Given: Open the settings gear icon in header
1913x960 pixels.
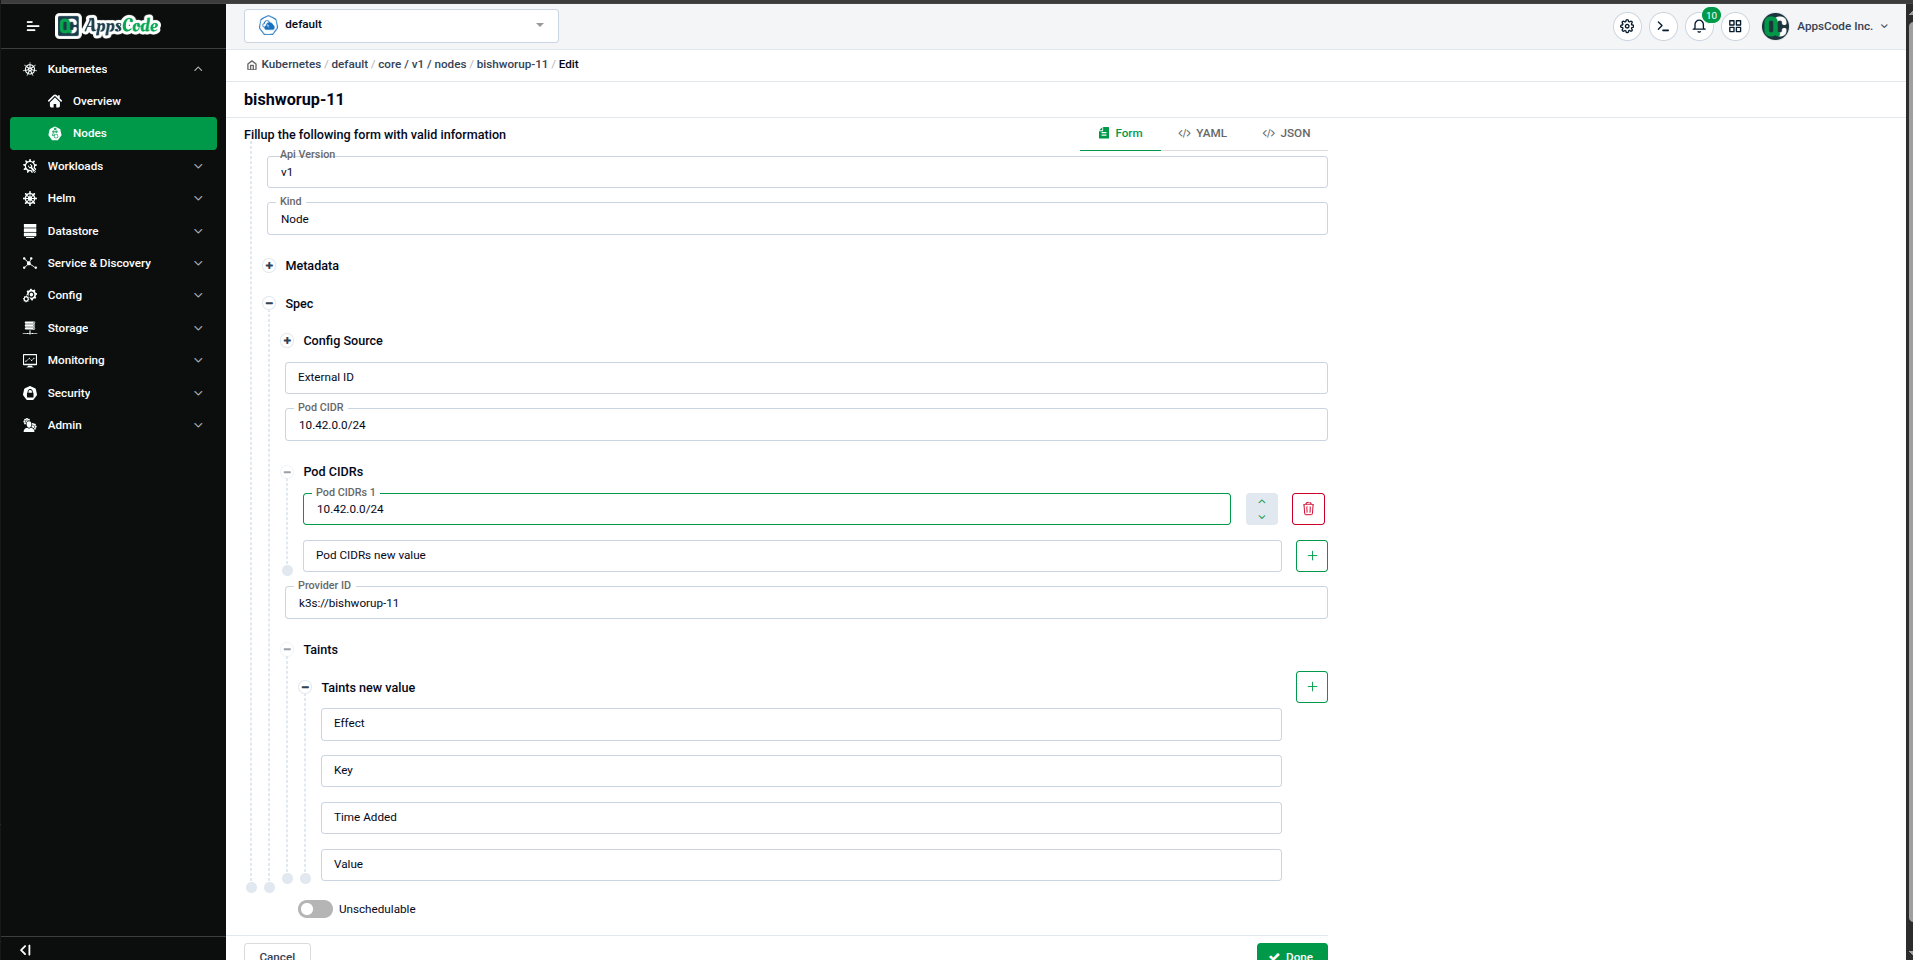Looking at the screenshot, I should pos(1627,26).
